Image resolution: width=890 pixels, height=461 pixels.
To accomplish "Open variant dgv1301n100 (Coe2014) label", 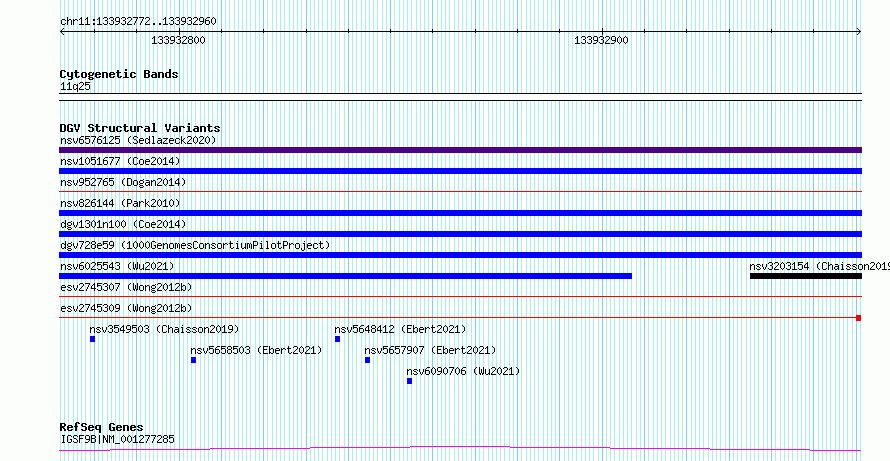I will pyautogui.click(x=123, y=224).
